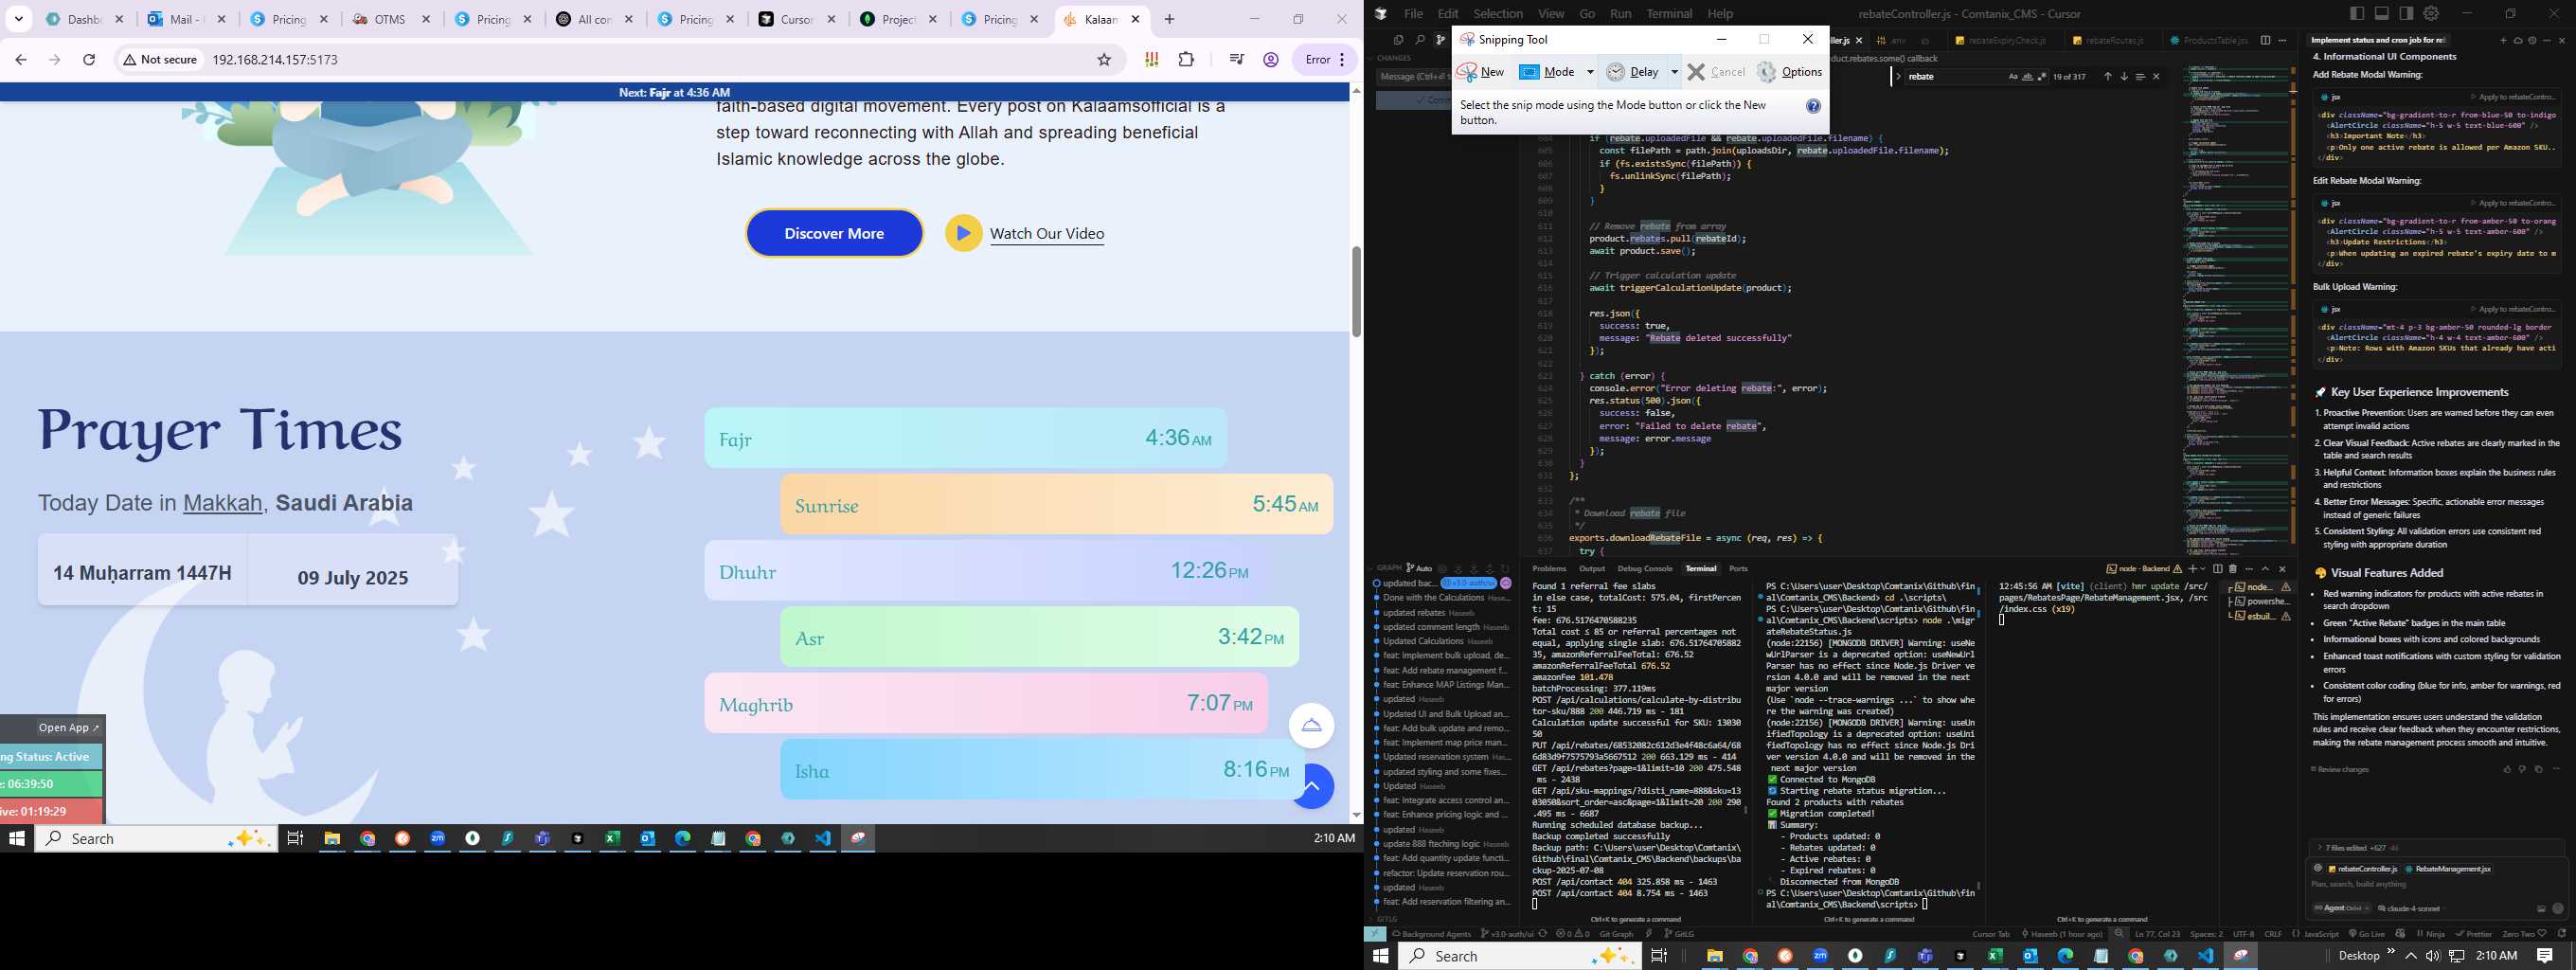Bookmark the page with the star icon
Viewport: 2576px width, 970px height.
[x=1104, y=60]
